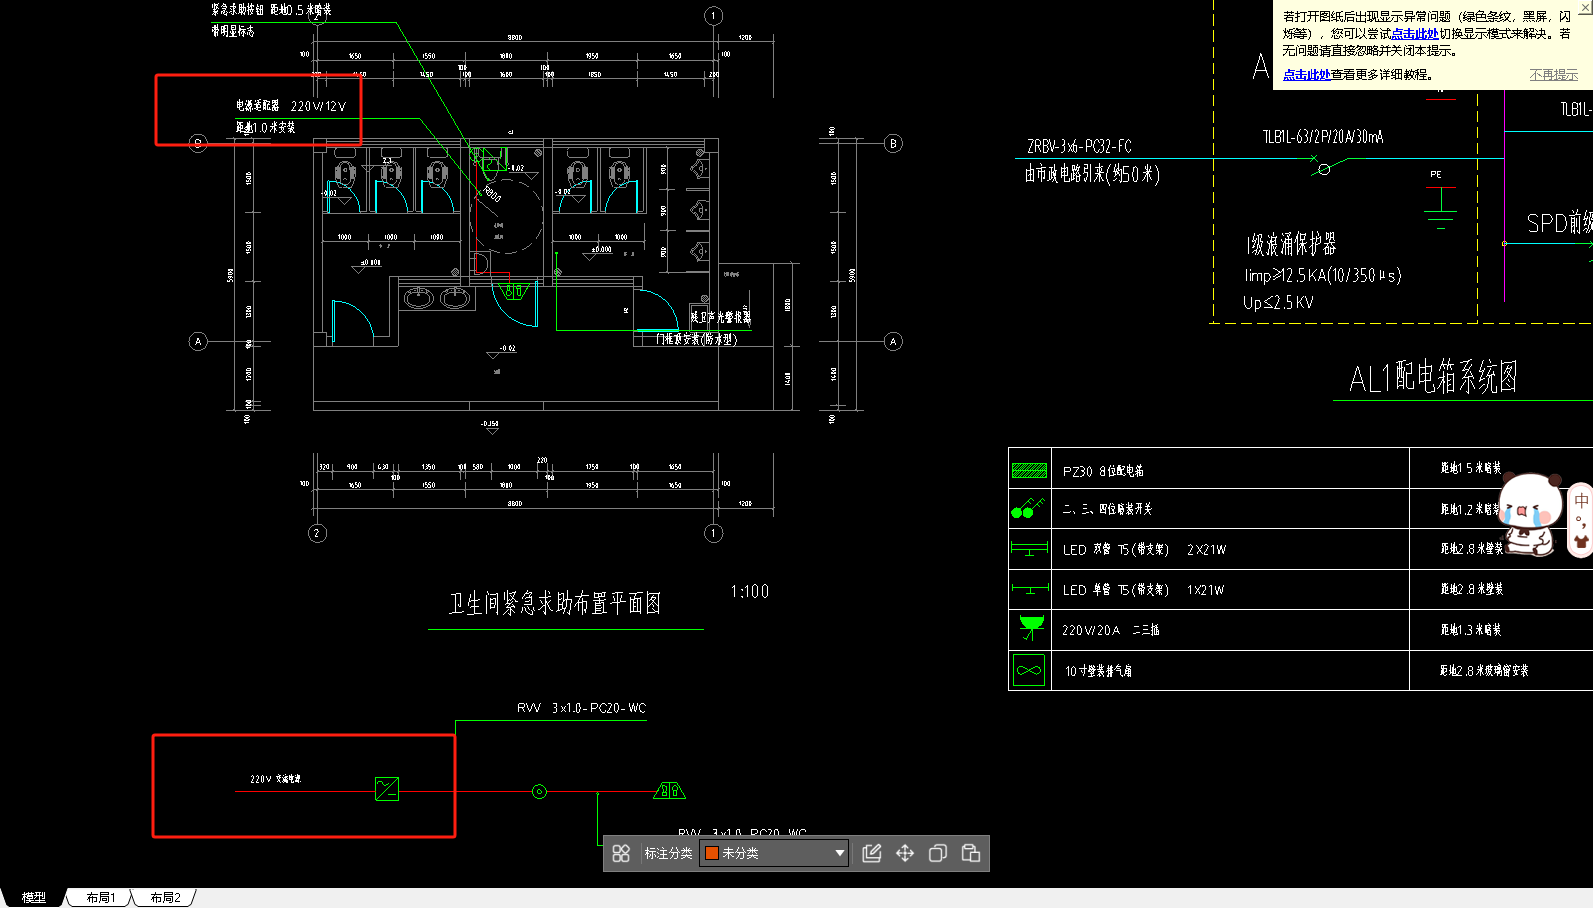Switch to the 模型 tab
The height and width of the screenshot is (908, 1593).
click(x=34, y=898)
